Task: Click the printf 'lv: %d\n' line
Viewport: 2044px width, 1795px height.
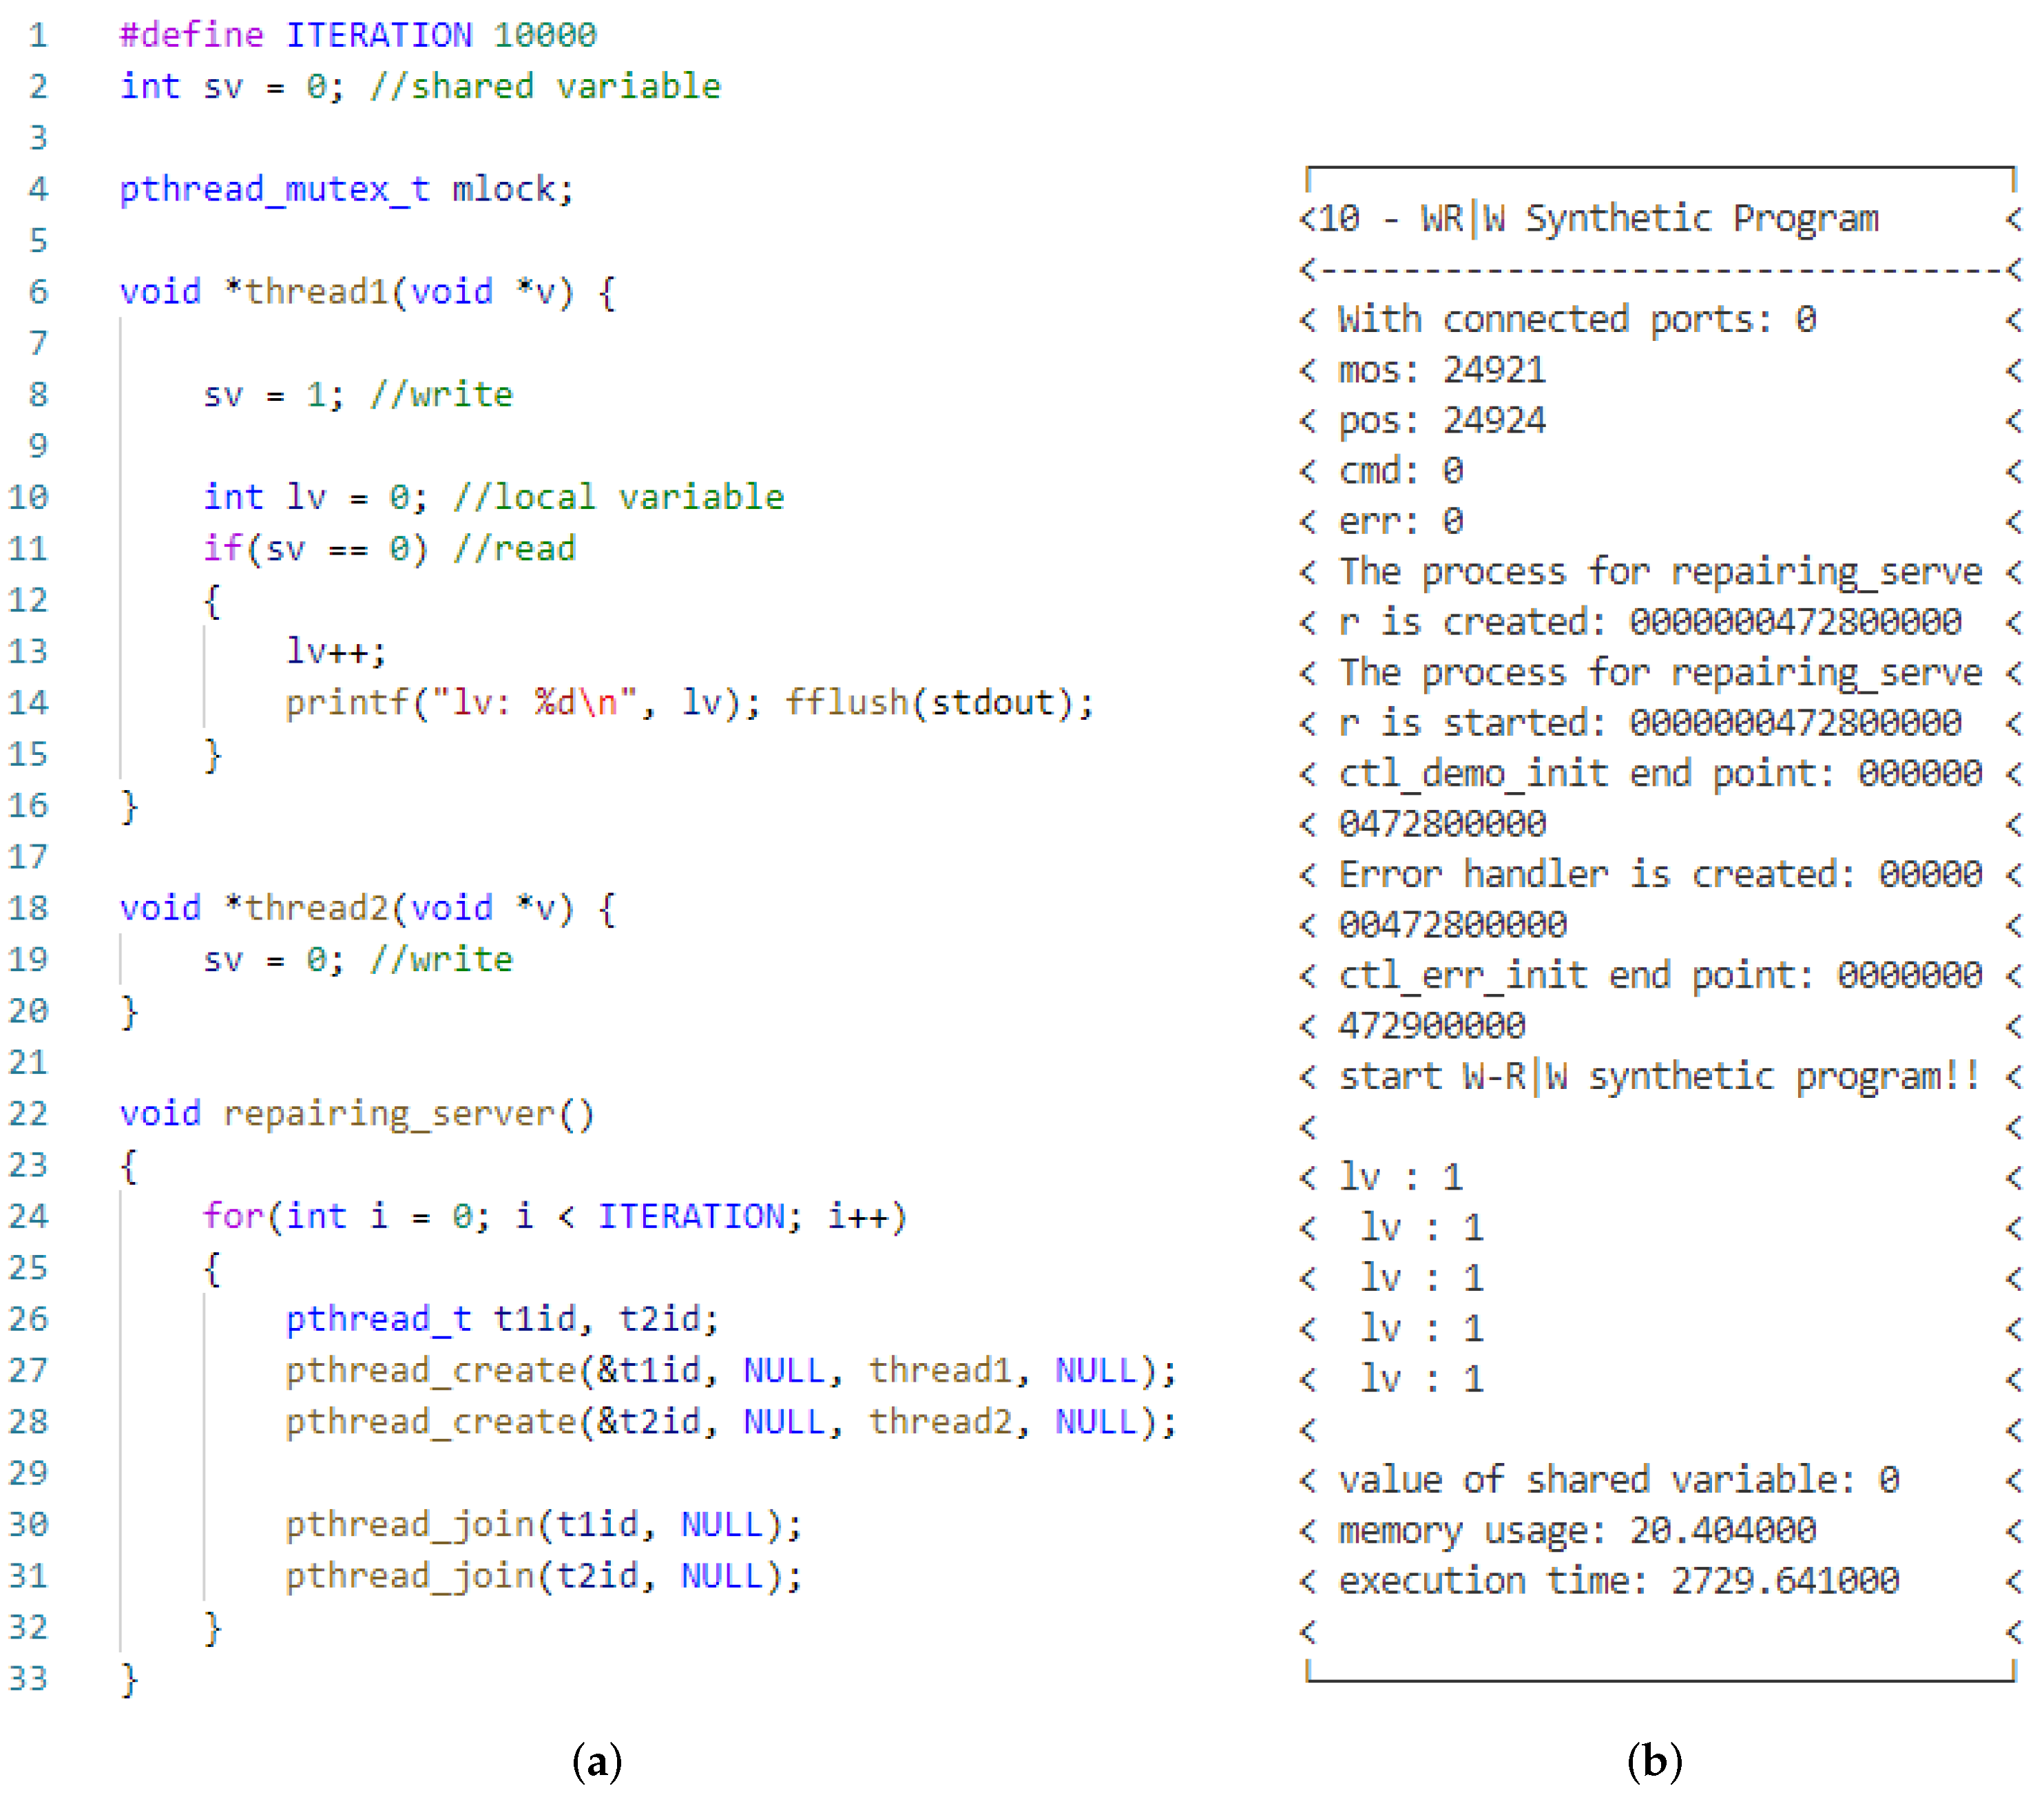Action: 690,703
